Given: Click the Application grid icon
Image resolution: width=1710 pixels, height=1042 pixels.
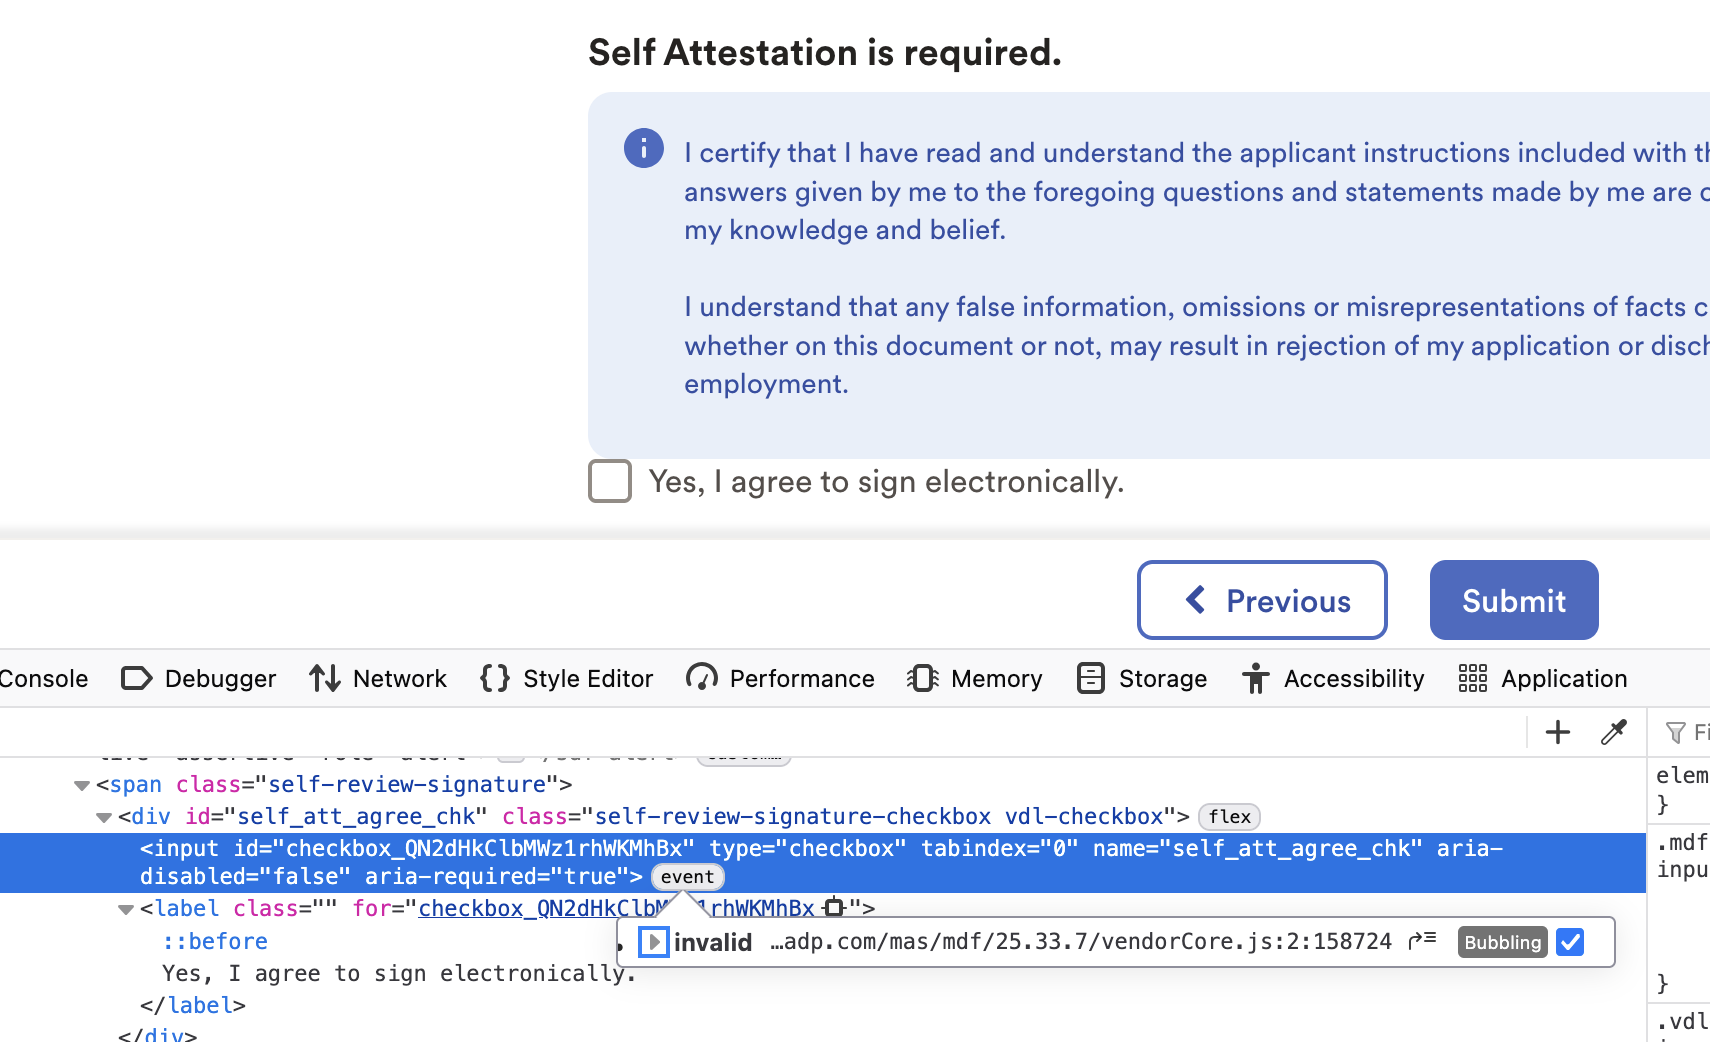Looking at the screenshot, I should point(1473,678).
